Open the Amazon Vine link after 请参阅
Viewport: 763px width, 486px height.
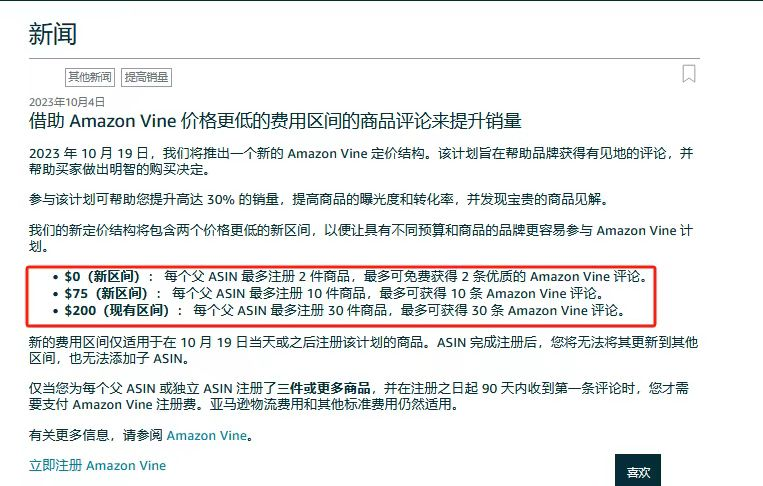[x=207, y=435]
